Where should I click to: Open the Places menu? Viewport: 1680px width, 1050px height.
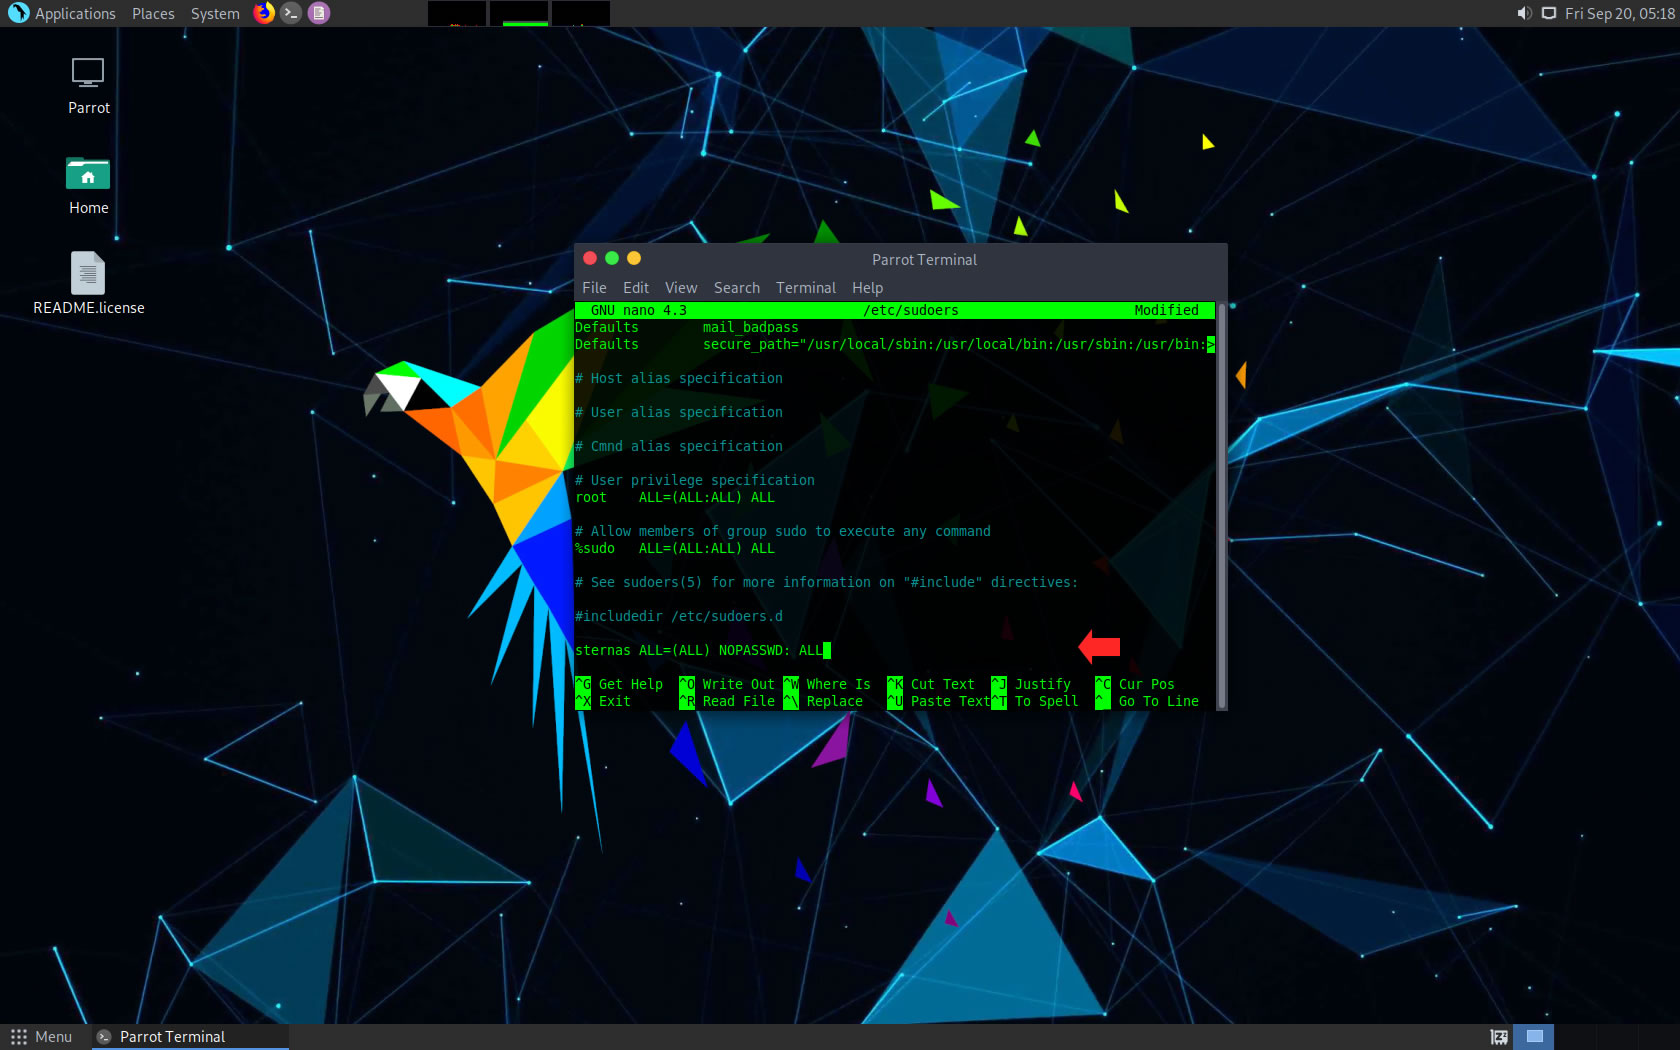click(x=153, y=13)
